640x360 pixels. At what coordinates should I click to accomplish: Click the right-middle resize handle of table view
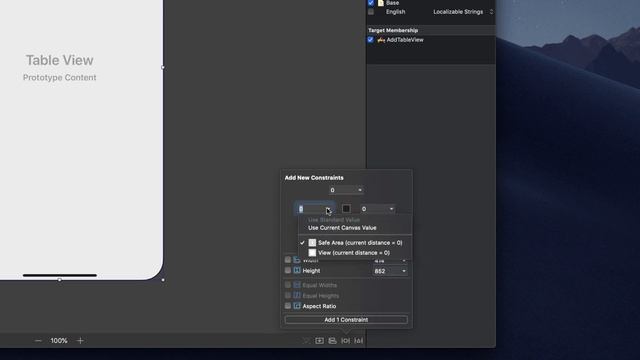(x=163, y=67)
